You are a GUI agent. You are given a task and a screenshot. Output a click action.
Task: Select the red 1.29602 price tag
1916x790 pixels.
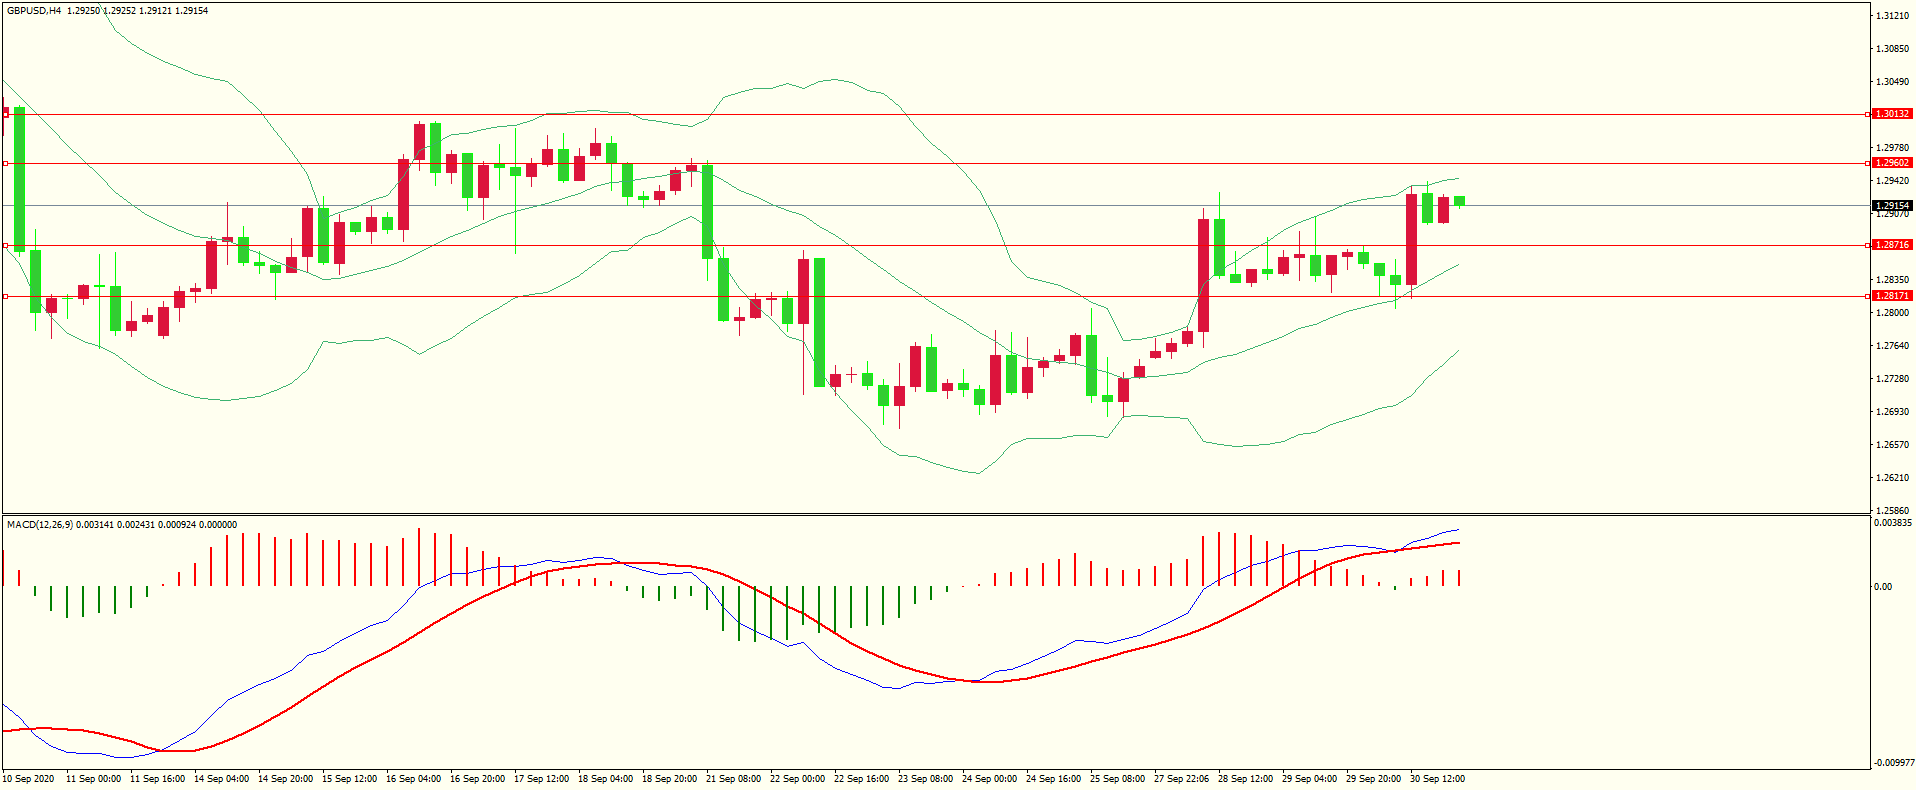(1891, 163)
